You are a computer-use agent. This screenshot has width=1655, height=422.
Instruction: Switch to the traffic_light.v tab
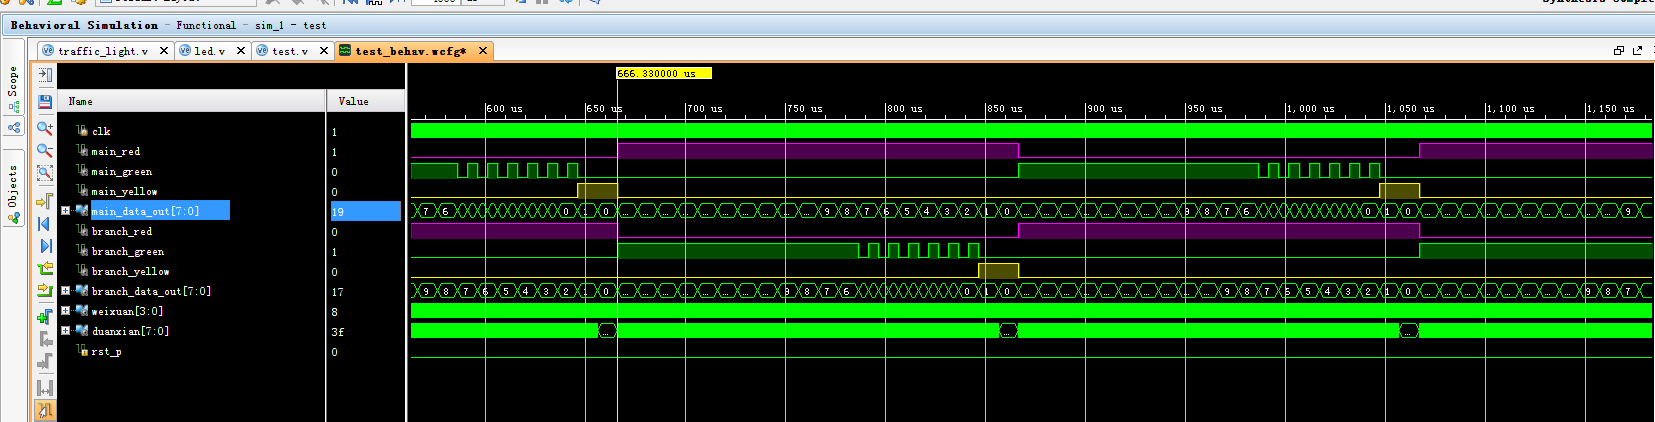click(102, 51)
